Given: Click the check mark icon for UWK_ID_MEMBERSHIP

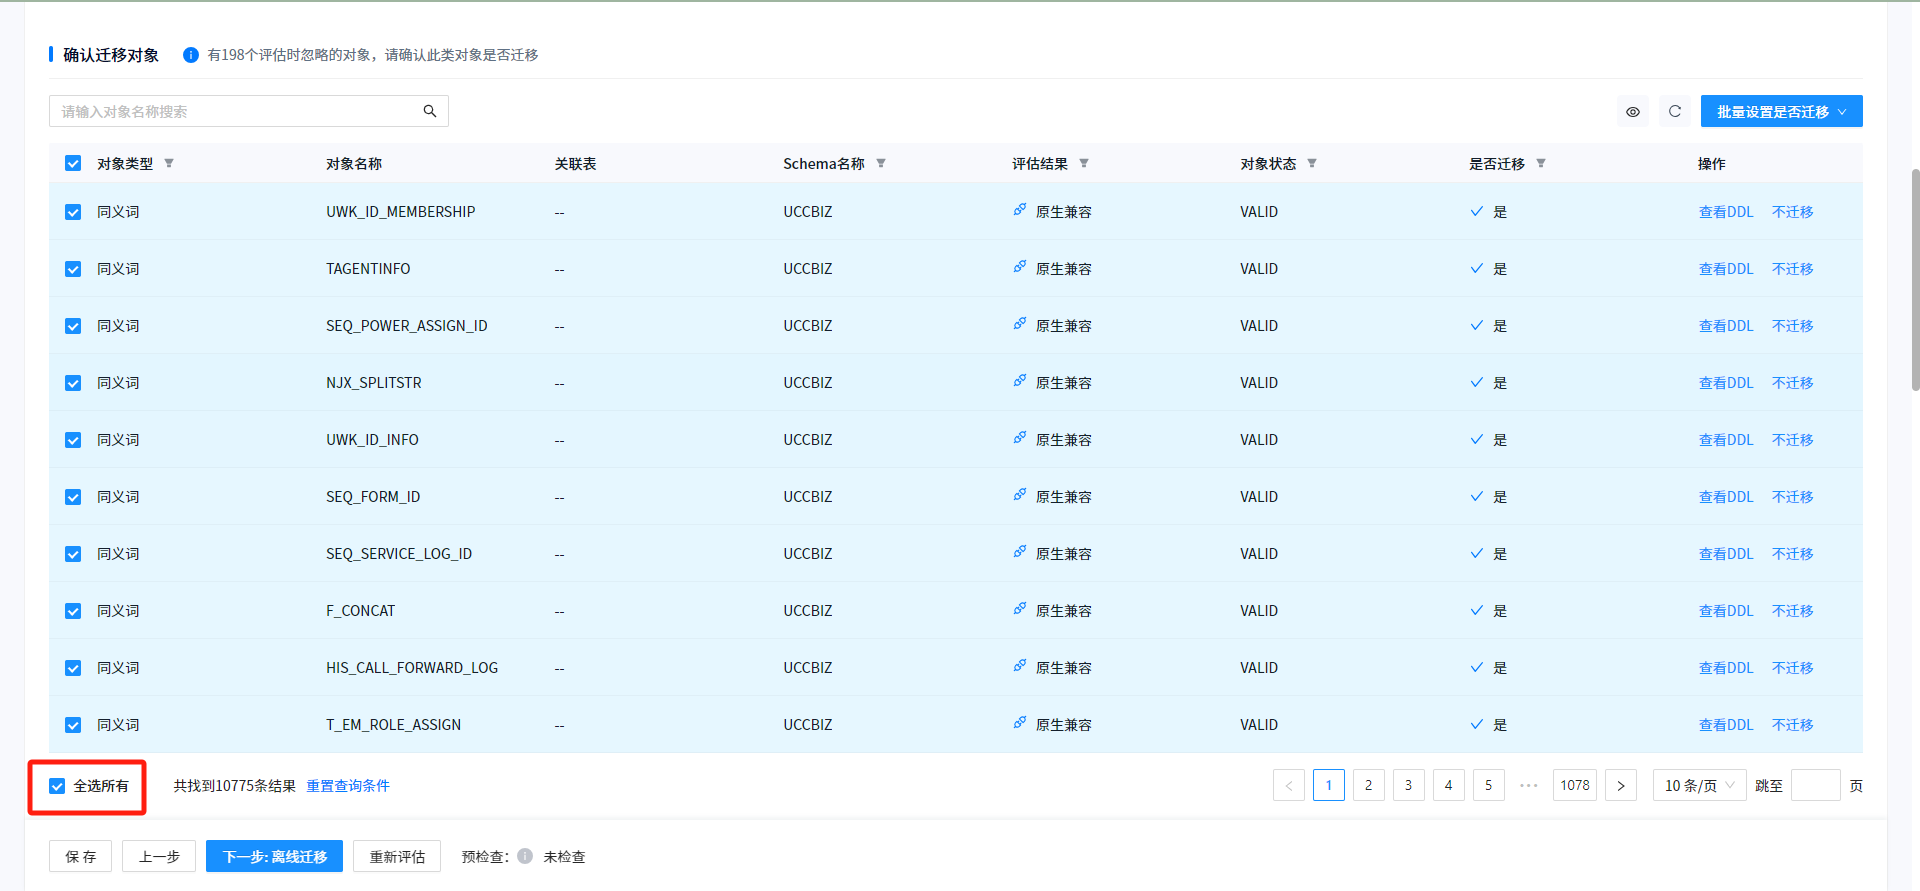Looking at the screenshot, I should tap(1477, 211).
